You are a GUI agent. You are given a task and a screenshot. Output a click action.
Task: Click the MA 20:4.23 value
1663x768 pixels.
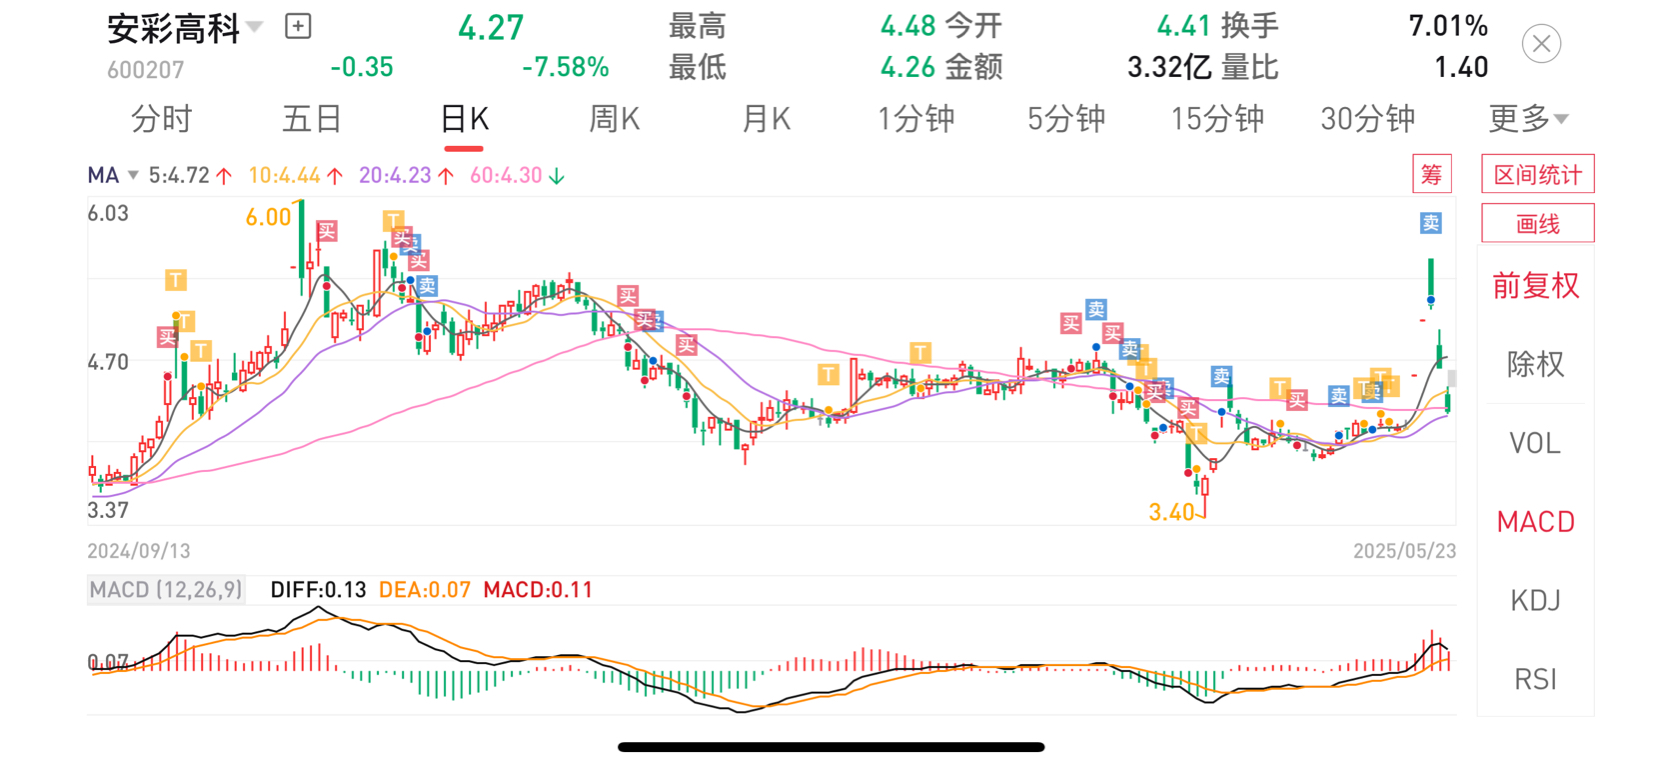tap(396, 175)
